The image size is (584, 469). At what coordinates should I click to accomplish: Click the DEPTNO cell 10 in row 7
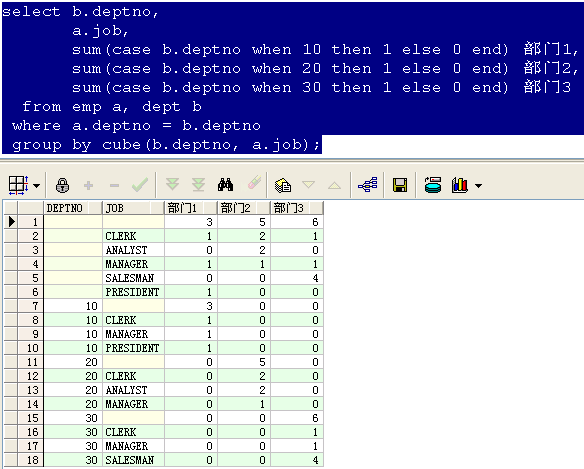click(x=73, y=306)
